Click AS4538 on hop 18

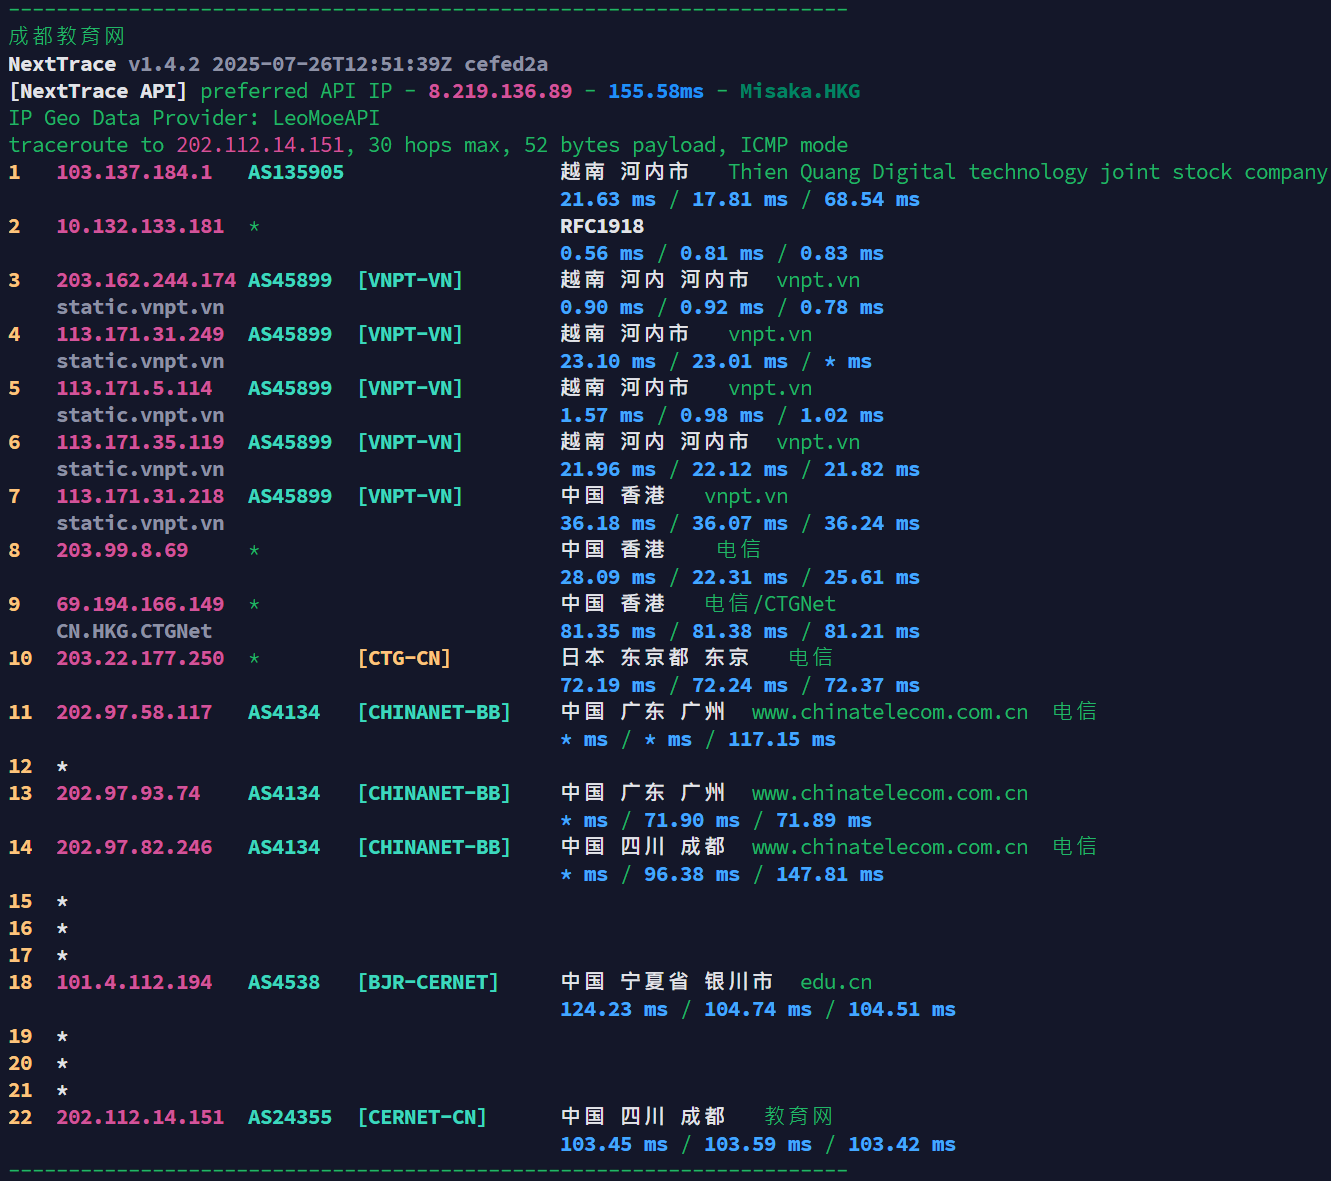point(284,982)
